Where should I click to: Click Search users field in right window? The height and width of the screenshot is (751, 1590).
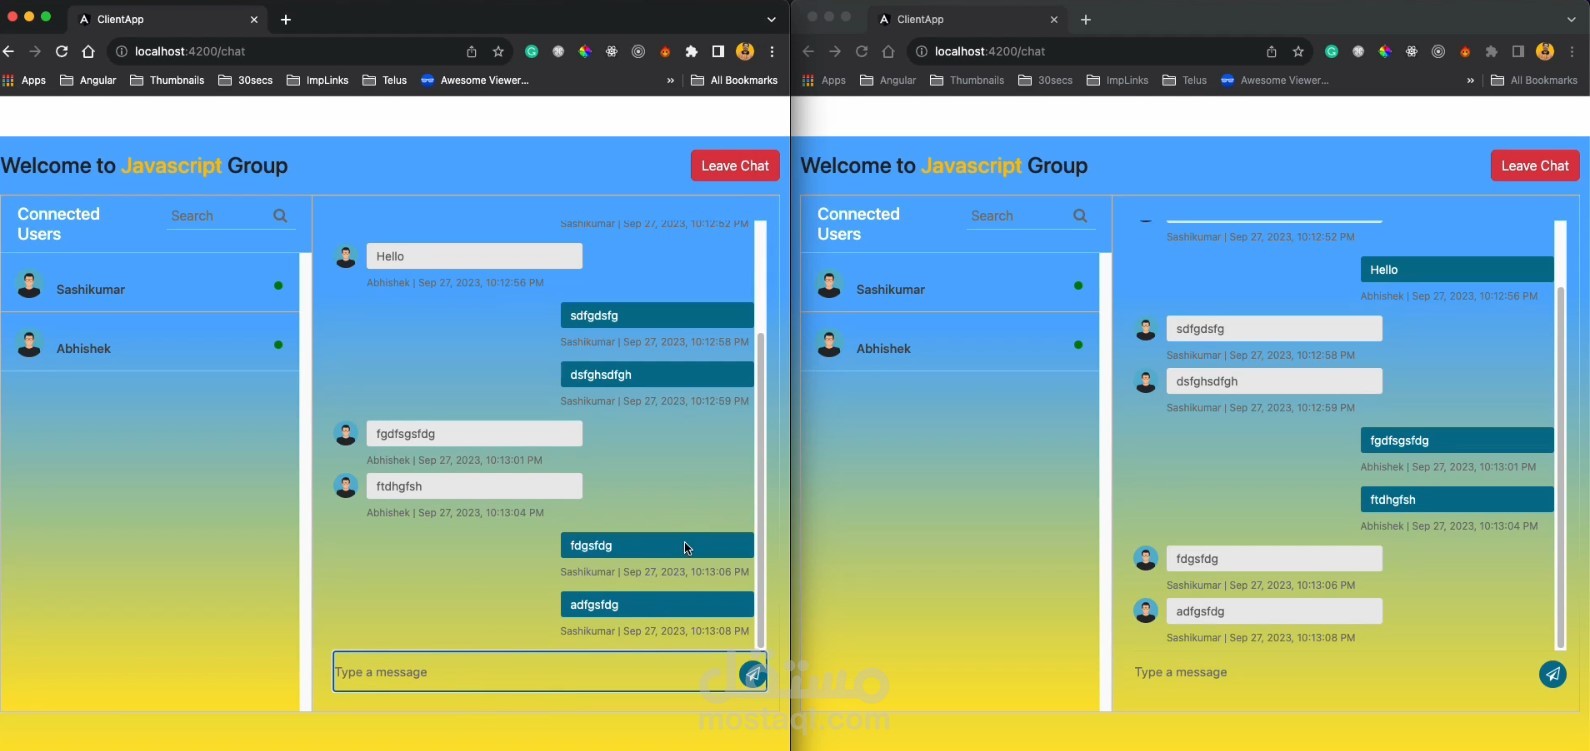pos(1018,216)
